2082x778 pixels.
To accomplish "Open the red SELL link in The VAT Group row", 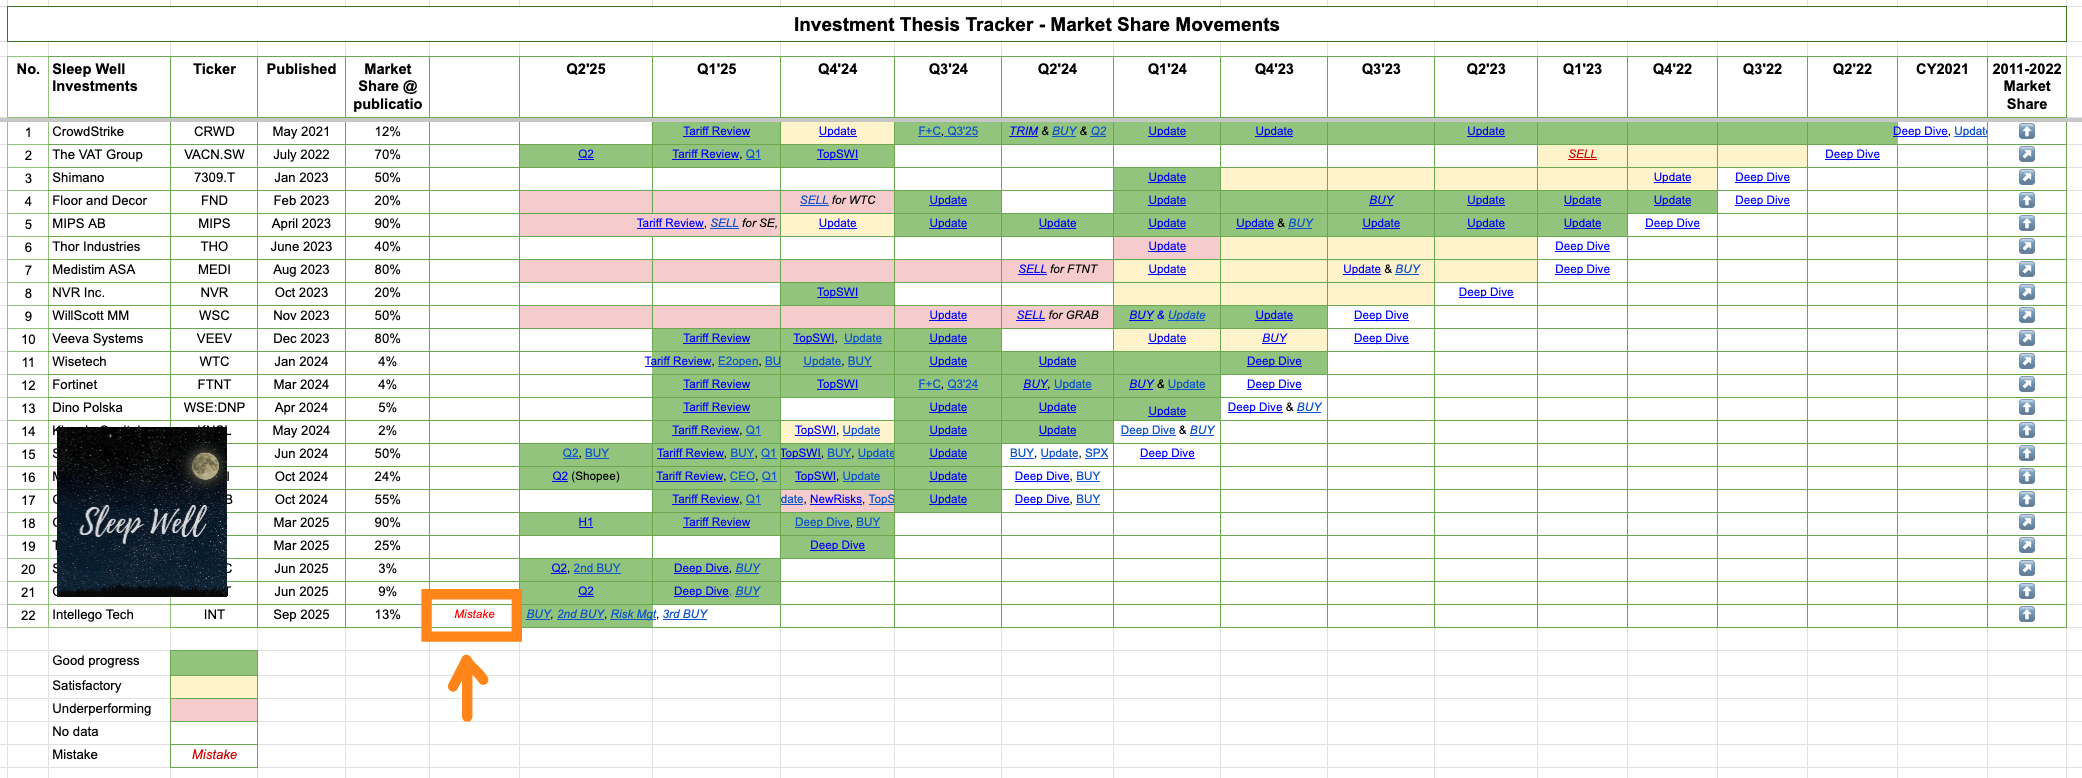I will point(1582,154).
